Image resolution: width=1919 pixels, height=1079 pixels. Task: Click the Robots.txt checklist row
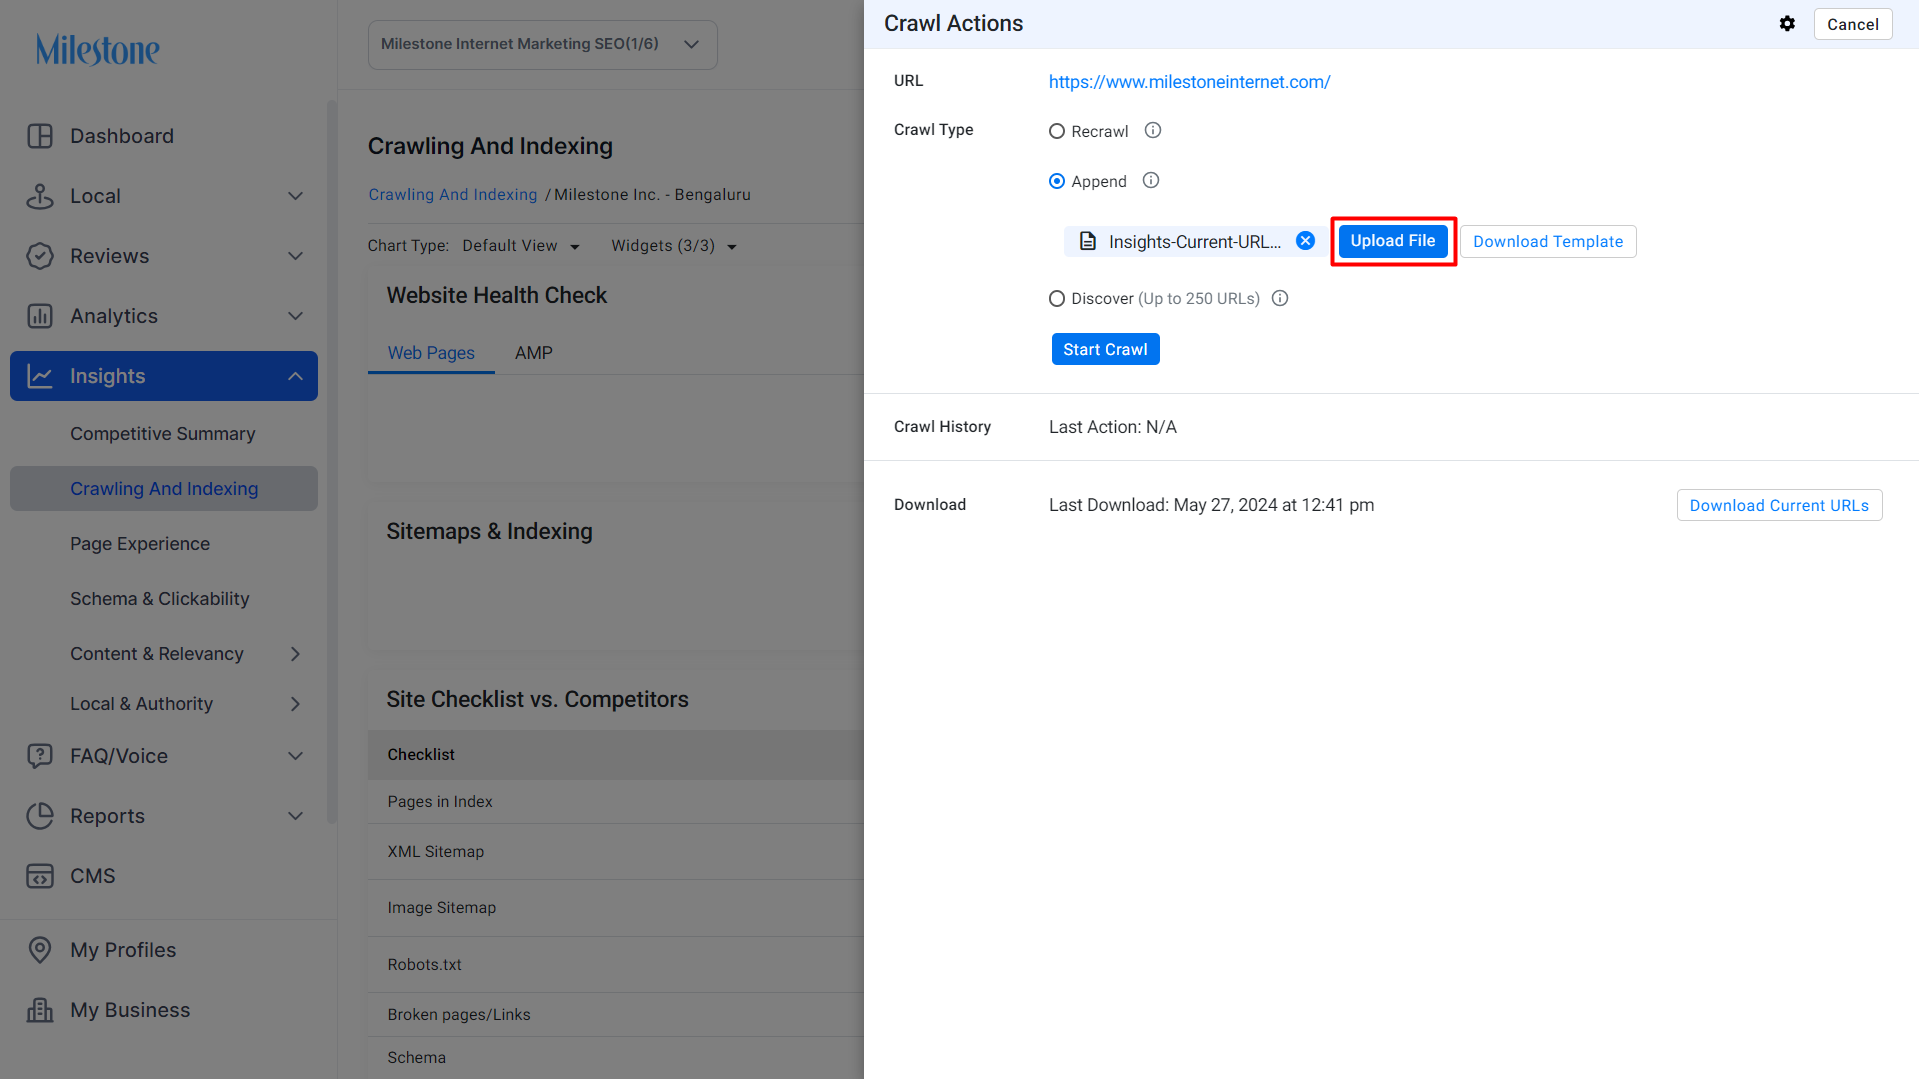point(616,965)
